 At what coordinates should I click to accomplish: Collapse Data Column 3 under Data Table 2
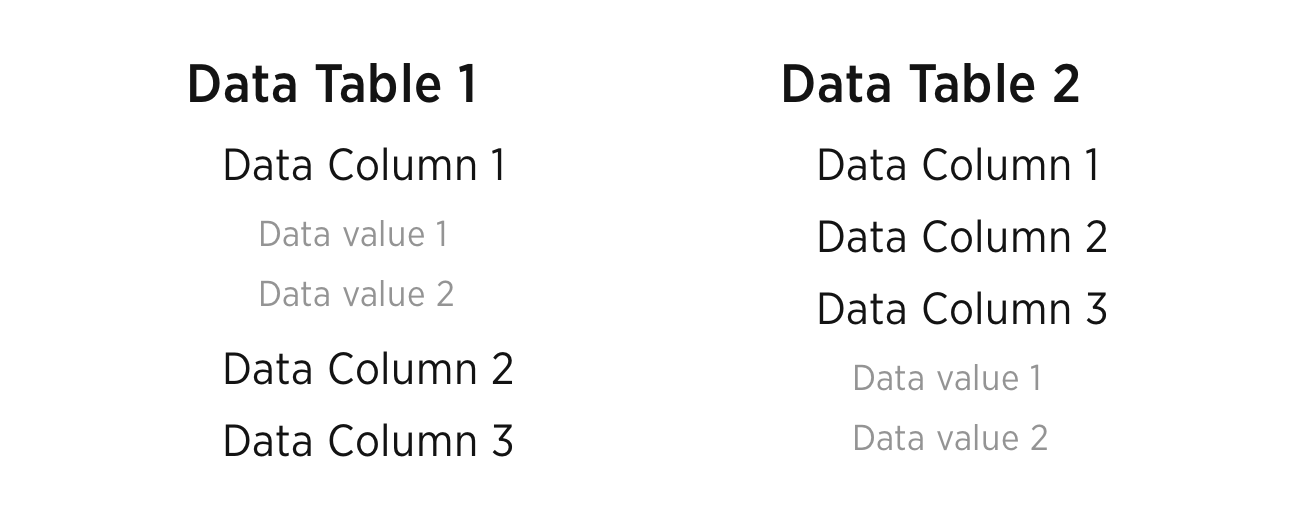(962, 309)
